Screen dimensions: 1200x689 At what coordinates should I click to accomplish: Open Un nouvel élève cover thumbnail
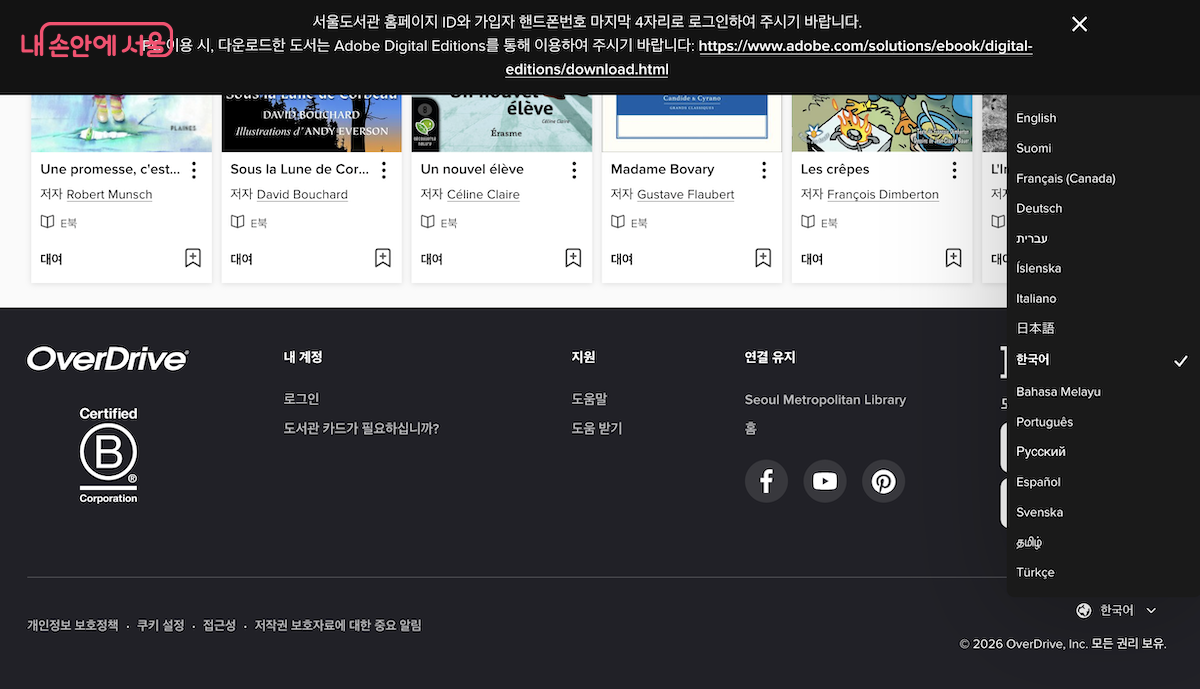pyautogui.click(x=501, y=122)
